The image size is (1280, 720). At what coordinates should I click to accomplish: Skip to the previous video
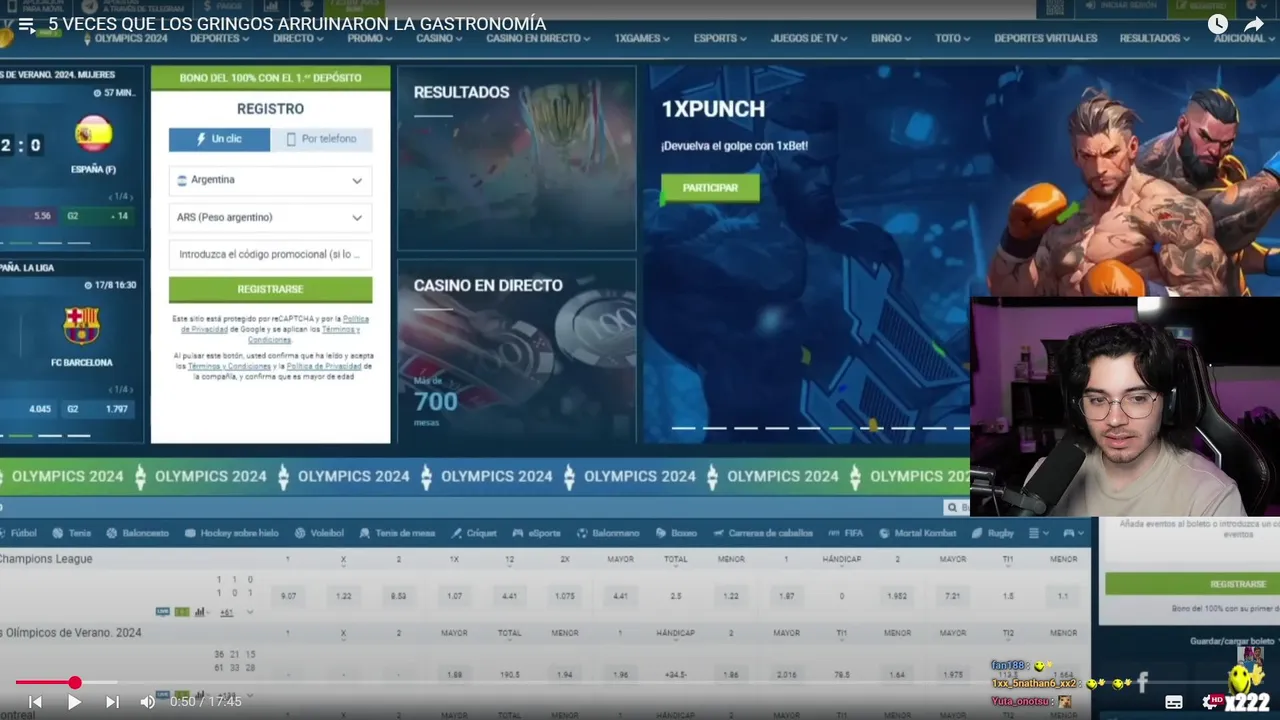[x=35, y=702]
